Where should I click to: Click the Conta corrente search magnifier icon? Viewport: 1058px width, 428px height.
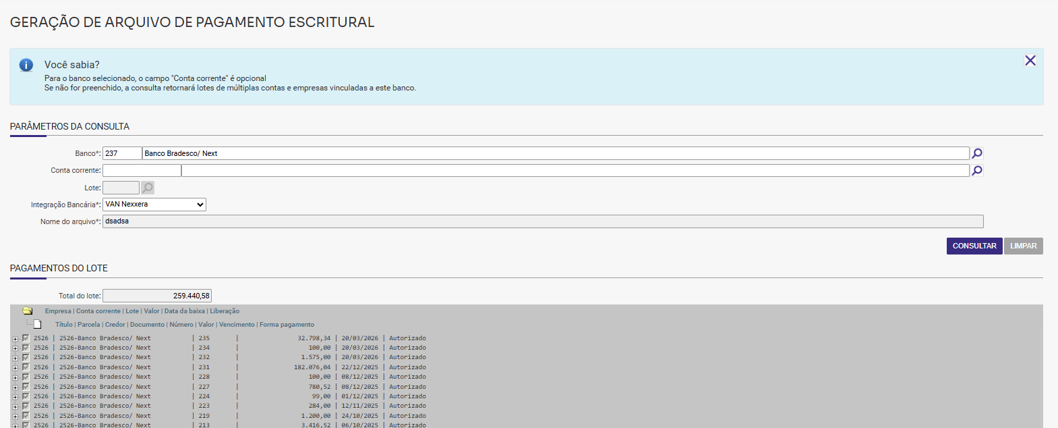click(977, 171)
